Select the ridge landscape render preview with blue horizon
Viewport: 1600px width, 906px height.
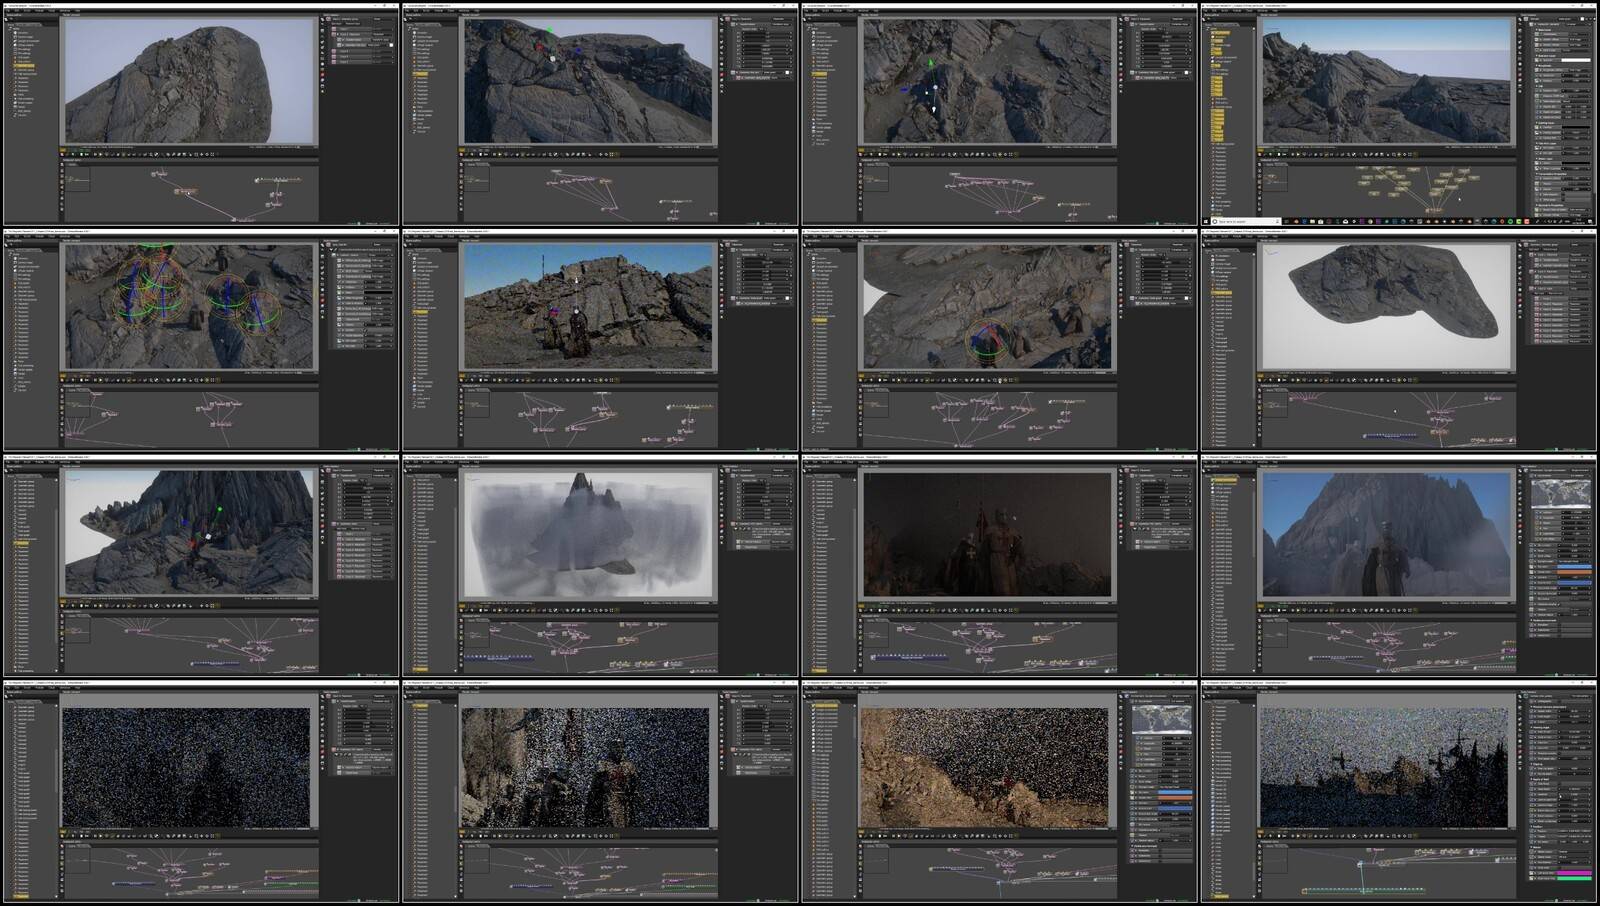pos(1387,81)
